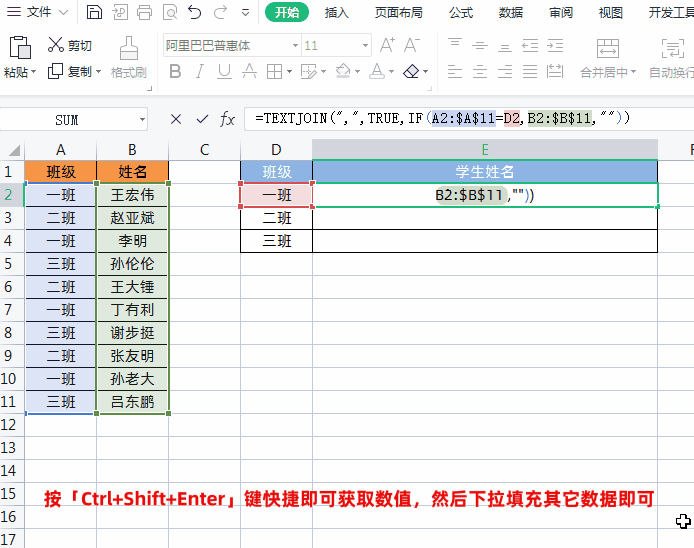This screenshot has height=548, width=694.
Task: Toggle bold formatting
Action: [175, 71]
